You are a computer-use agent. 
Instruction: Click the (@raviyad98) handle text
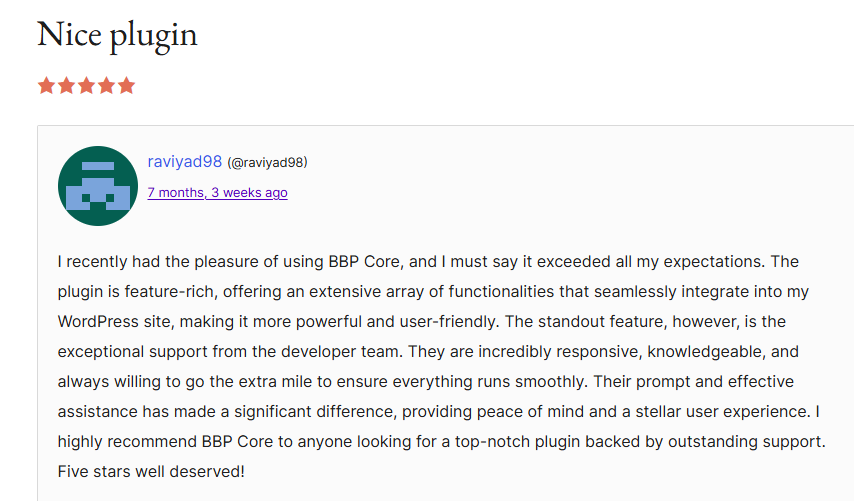point(267,163)
